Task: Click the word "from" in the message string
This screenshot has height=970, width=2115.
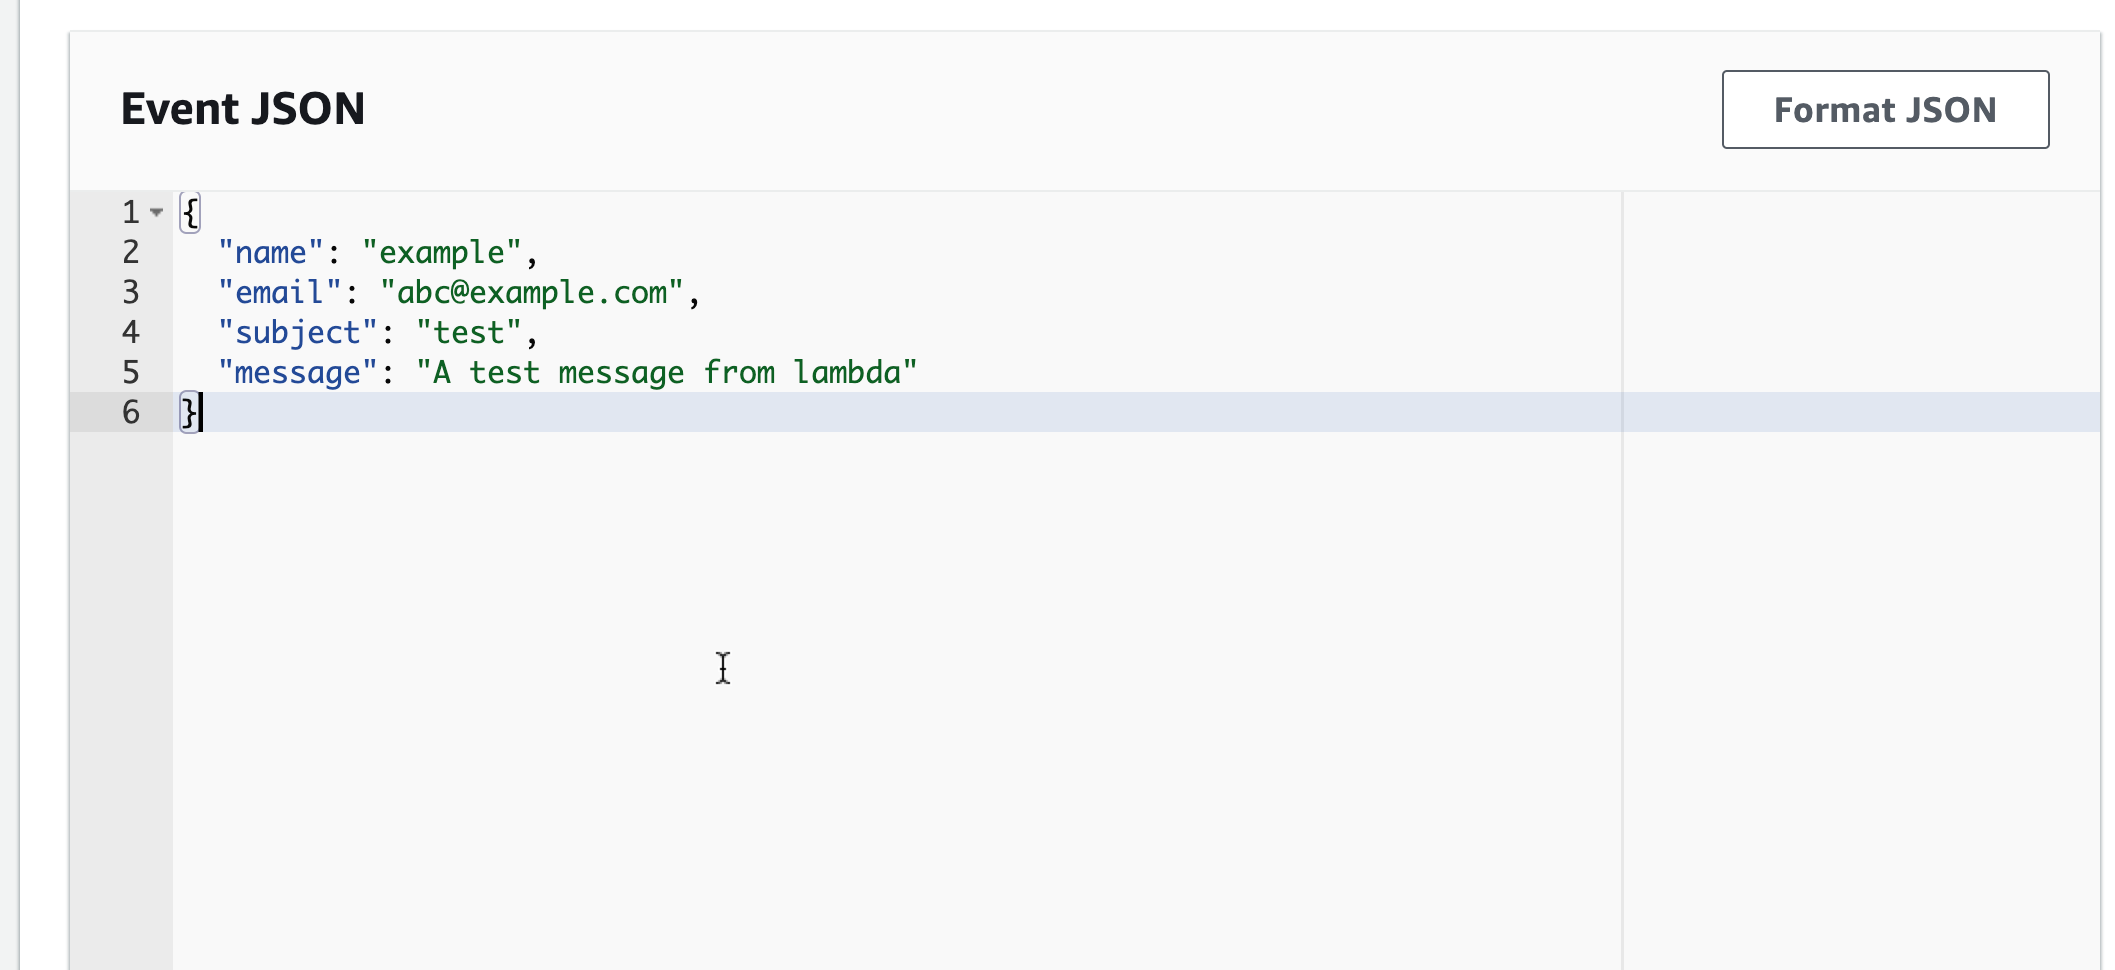Action: 739,373
